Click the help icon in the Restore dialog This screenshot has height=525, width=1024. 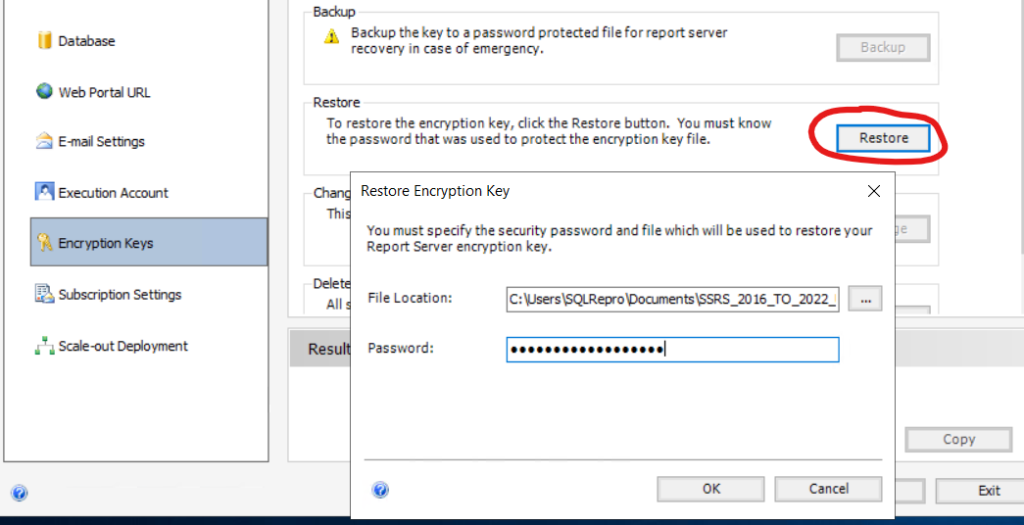(x=380, y=490)
